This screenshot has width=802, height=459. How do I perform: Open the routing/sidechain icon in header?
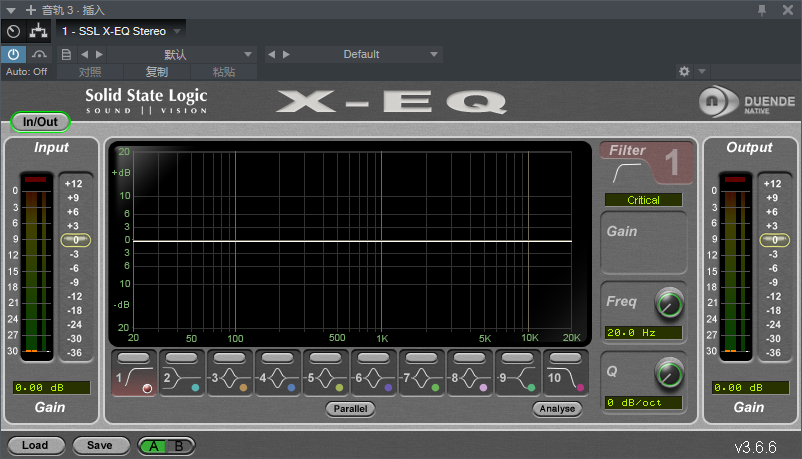pos(38,31)
